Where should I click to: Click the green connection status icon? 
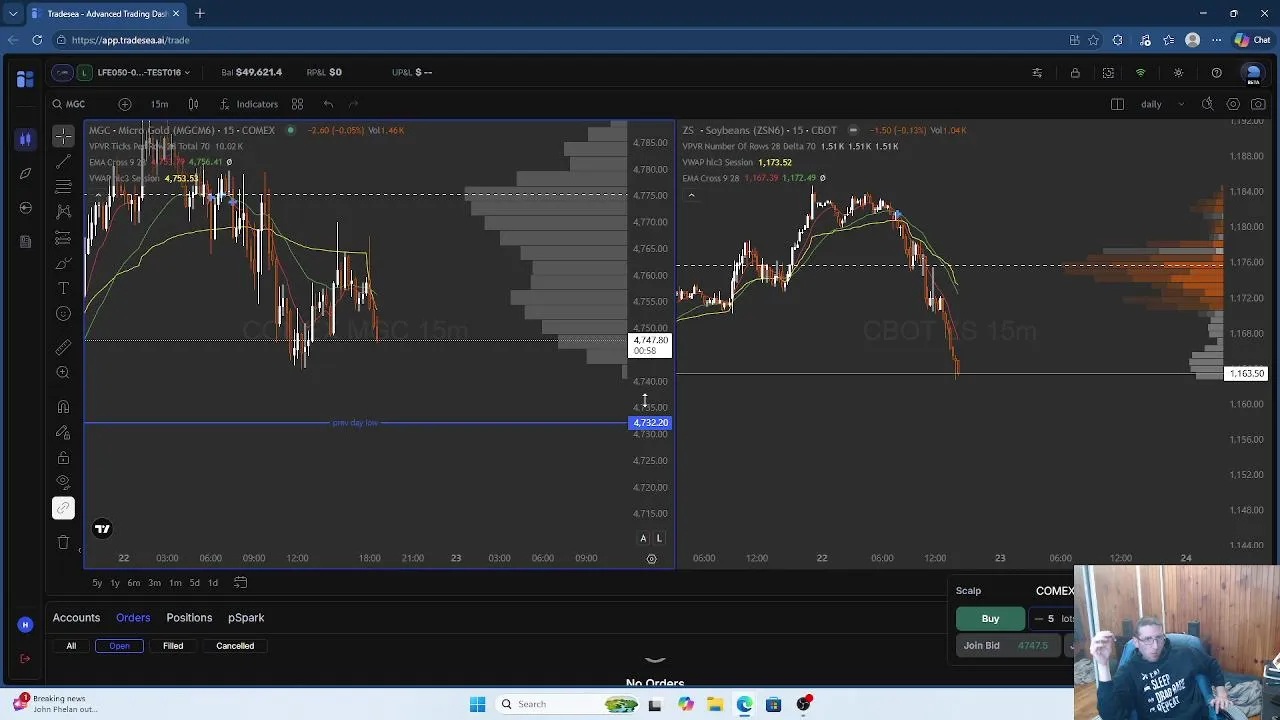pyautogui.click(x=1140, y=73)
